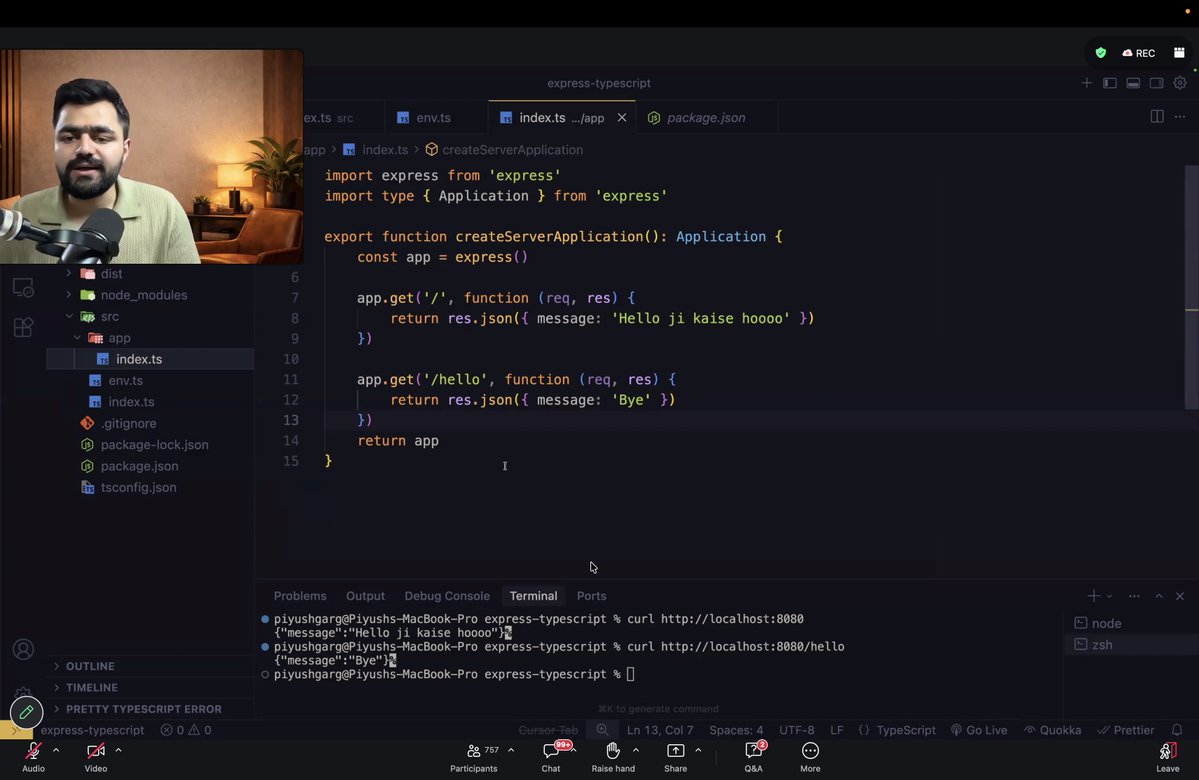Image resolution: width=1199 pixels, height=780 pixels.
Task: Open the Output panel tab
Action: 365,596
